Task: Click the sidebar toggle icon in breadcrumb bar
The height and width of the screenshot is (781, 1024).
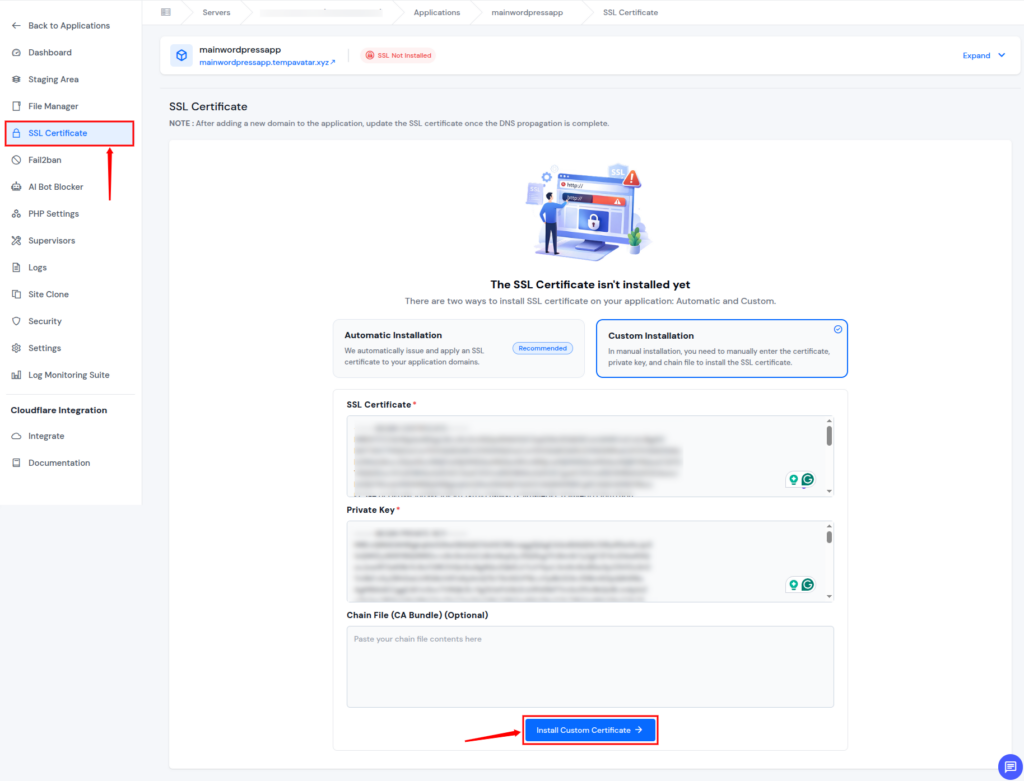Action: coord(166,12)
